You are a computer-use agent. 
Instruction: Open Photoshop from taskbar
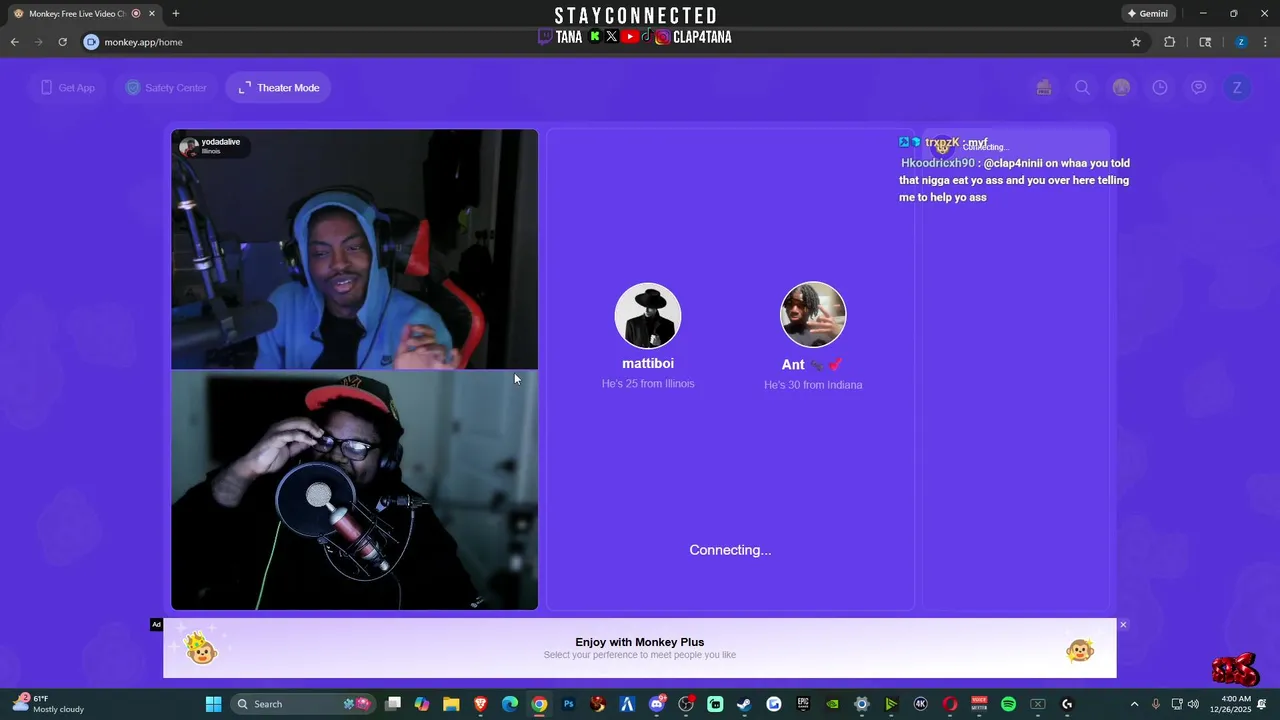[x=568, y=704]
